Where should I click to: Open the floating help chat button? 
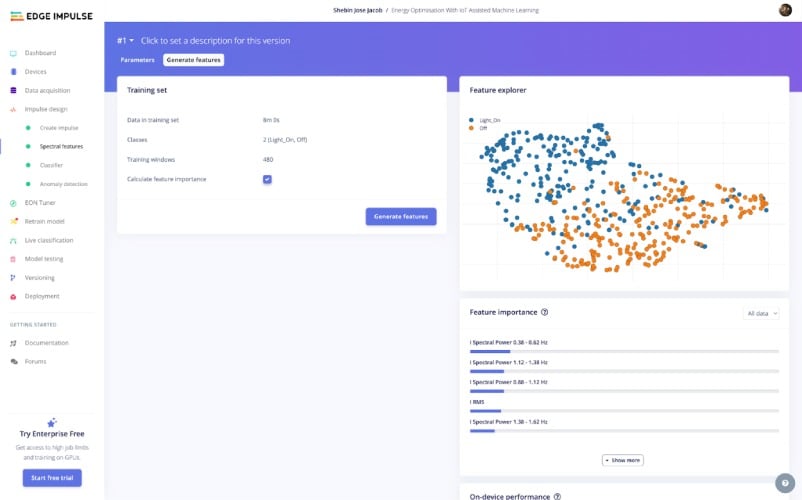coord(785,483)
